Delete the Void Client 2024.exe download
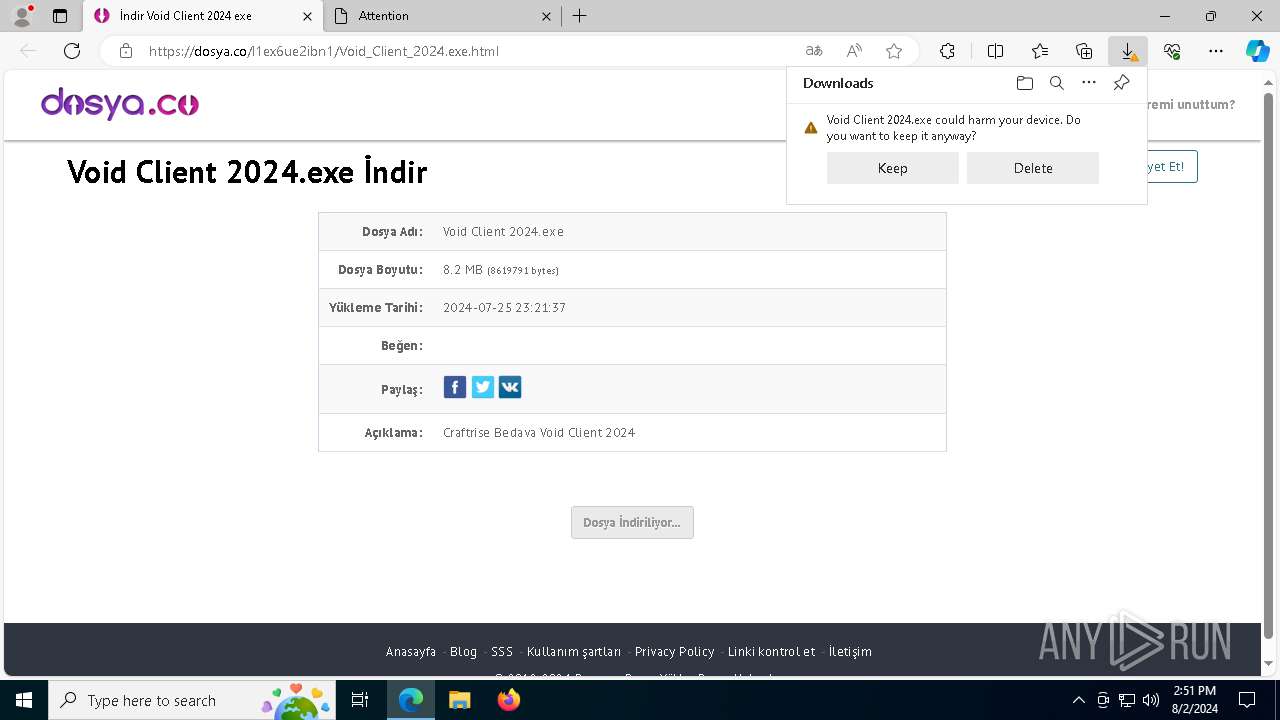Image resolution: width=1280 pixels, height=720 pixels. click(x=1033, y=168)
